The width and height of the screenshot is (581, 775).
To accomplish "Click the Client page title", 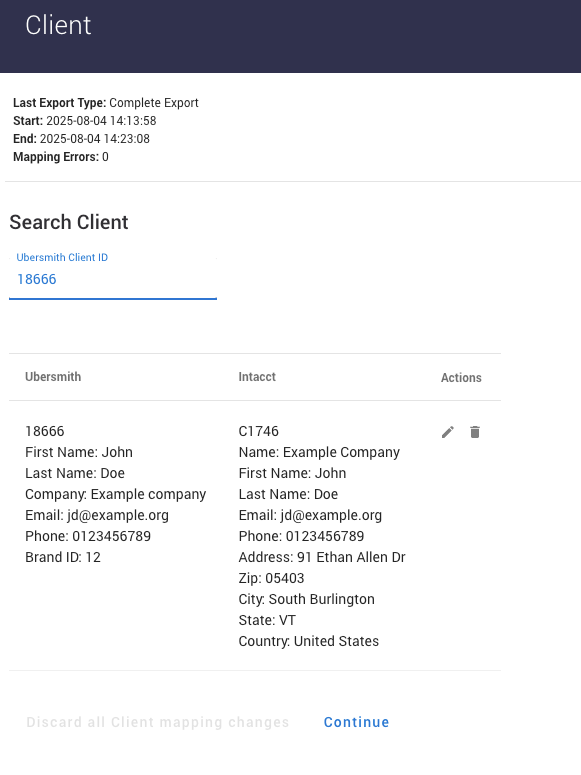I will 58,25.
